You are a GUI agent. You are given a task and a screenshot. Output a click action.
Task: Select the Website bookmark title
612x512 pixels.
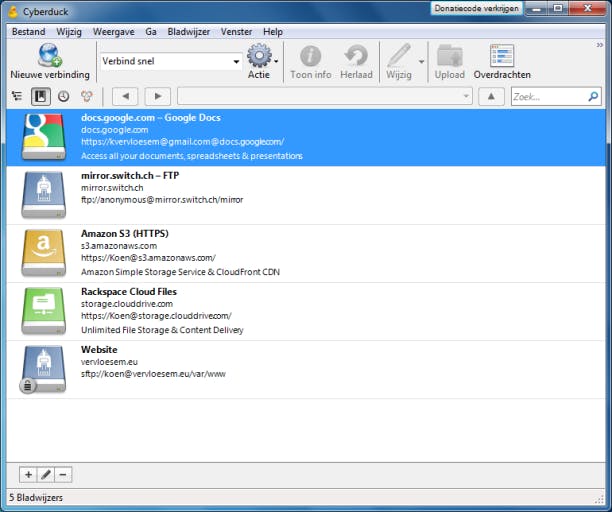[x=99, y=349]
